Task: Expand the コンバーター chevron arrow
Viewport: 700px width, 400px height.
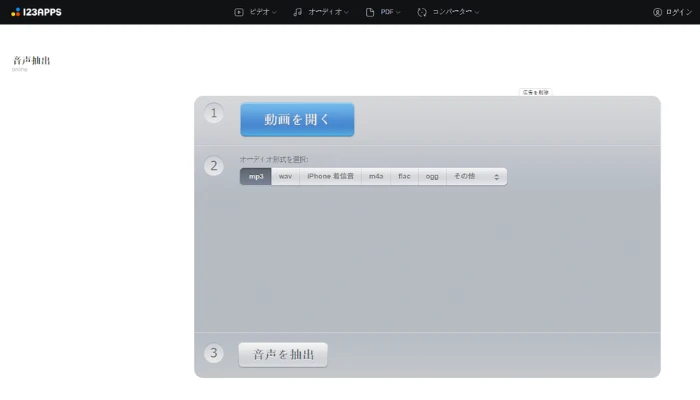Action: pos(477,12)
